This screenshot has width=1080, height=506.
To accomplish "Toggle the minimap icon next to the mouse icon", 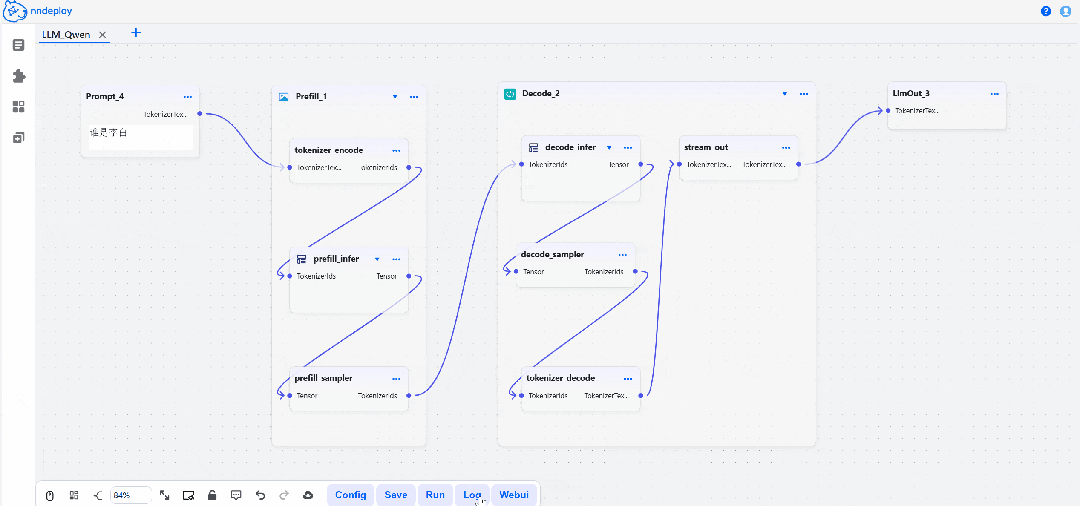I will [74, 495].
